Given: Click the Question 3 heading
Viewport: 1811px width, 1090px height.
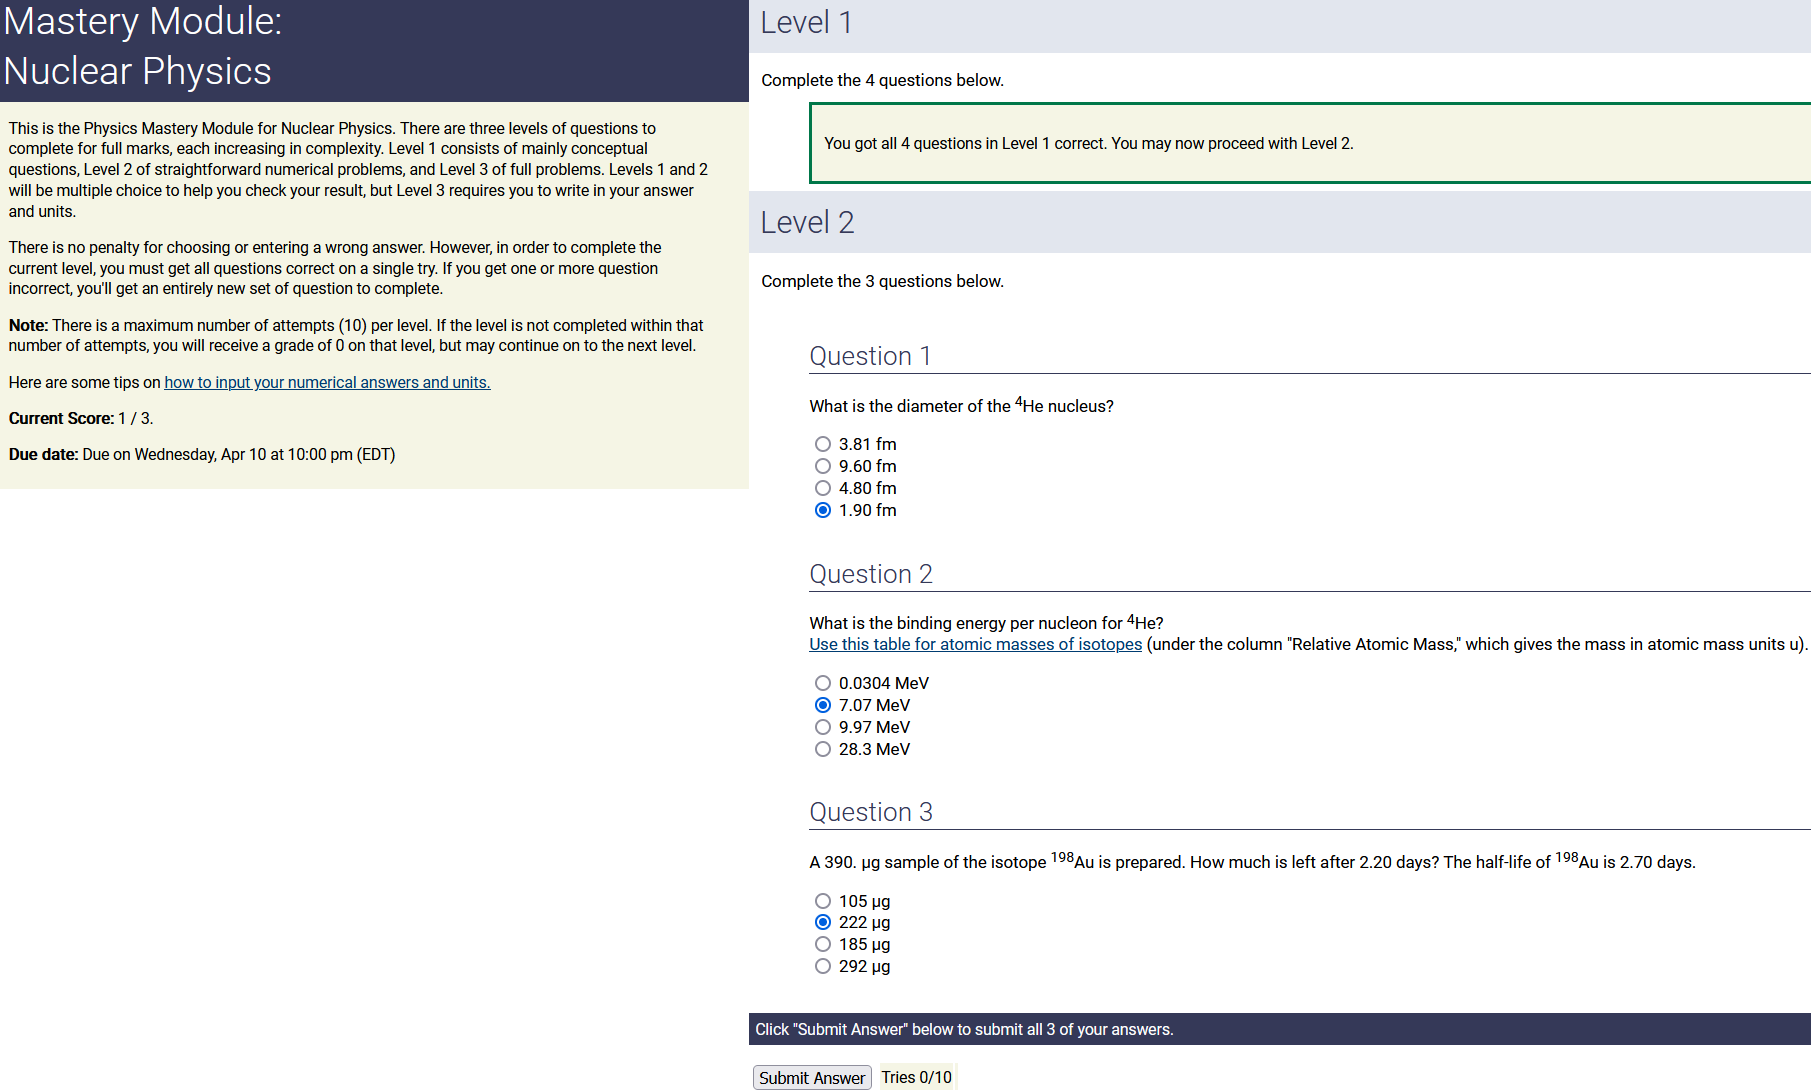Looking at the screenshot, I should pos(870,812).
